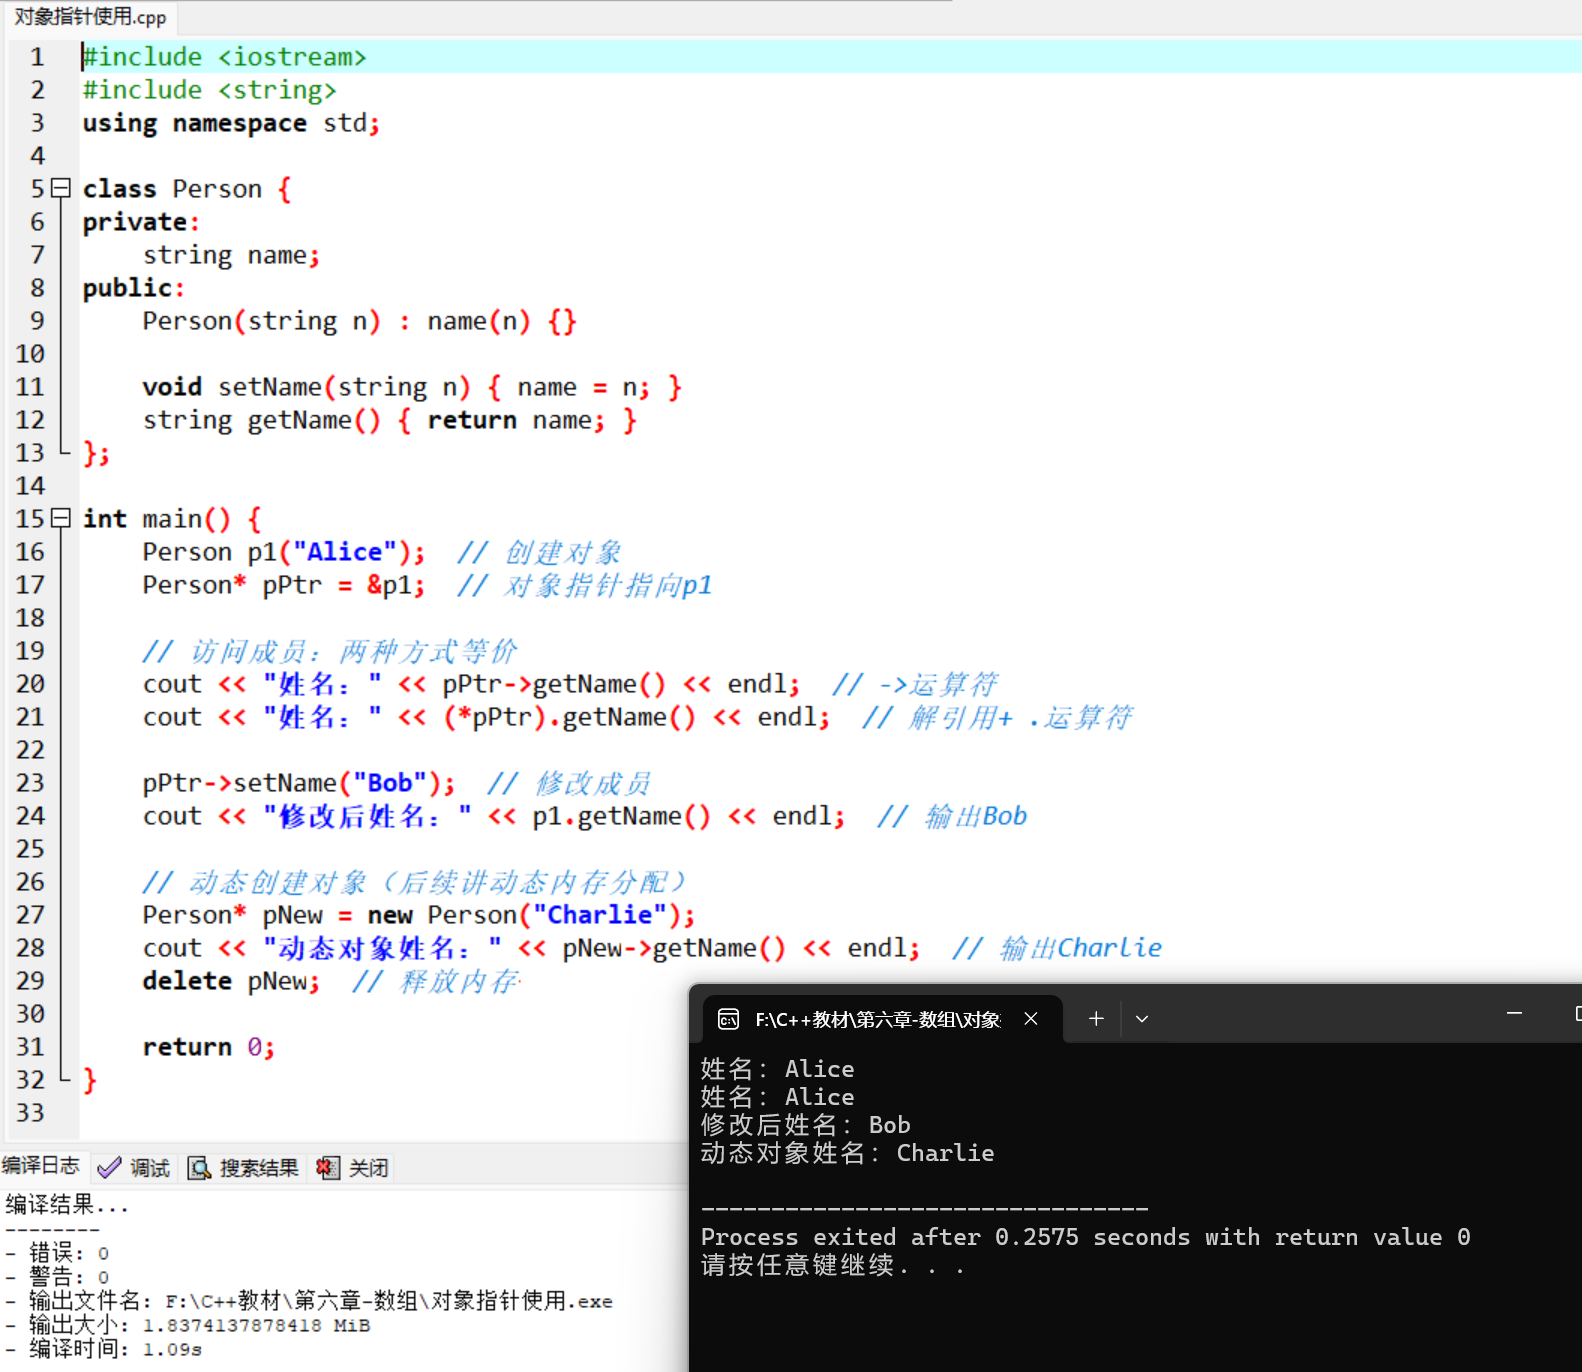This screenshot has height=1372, width=1582.
Task: Click the comment 访问成员：两种方式等价
Action: point(330,651)
